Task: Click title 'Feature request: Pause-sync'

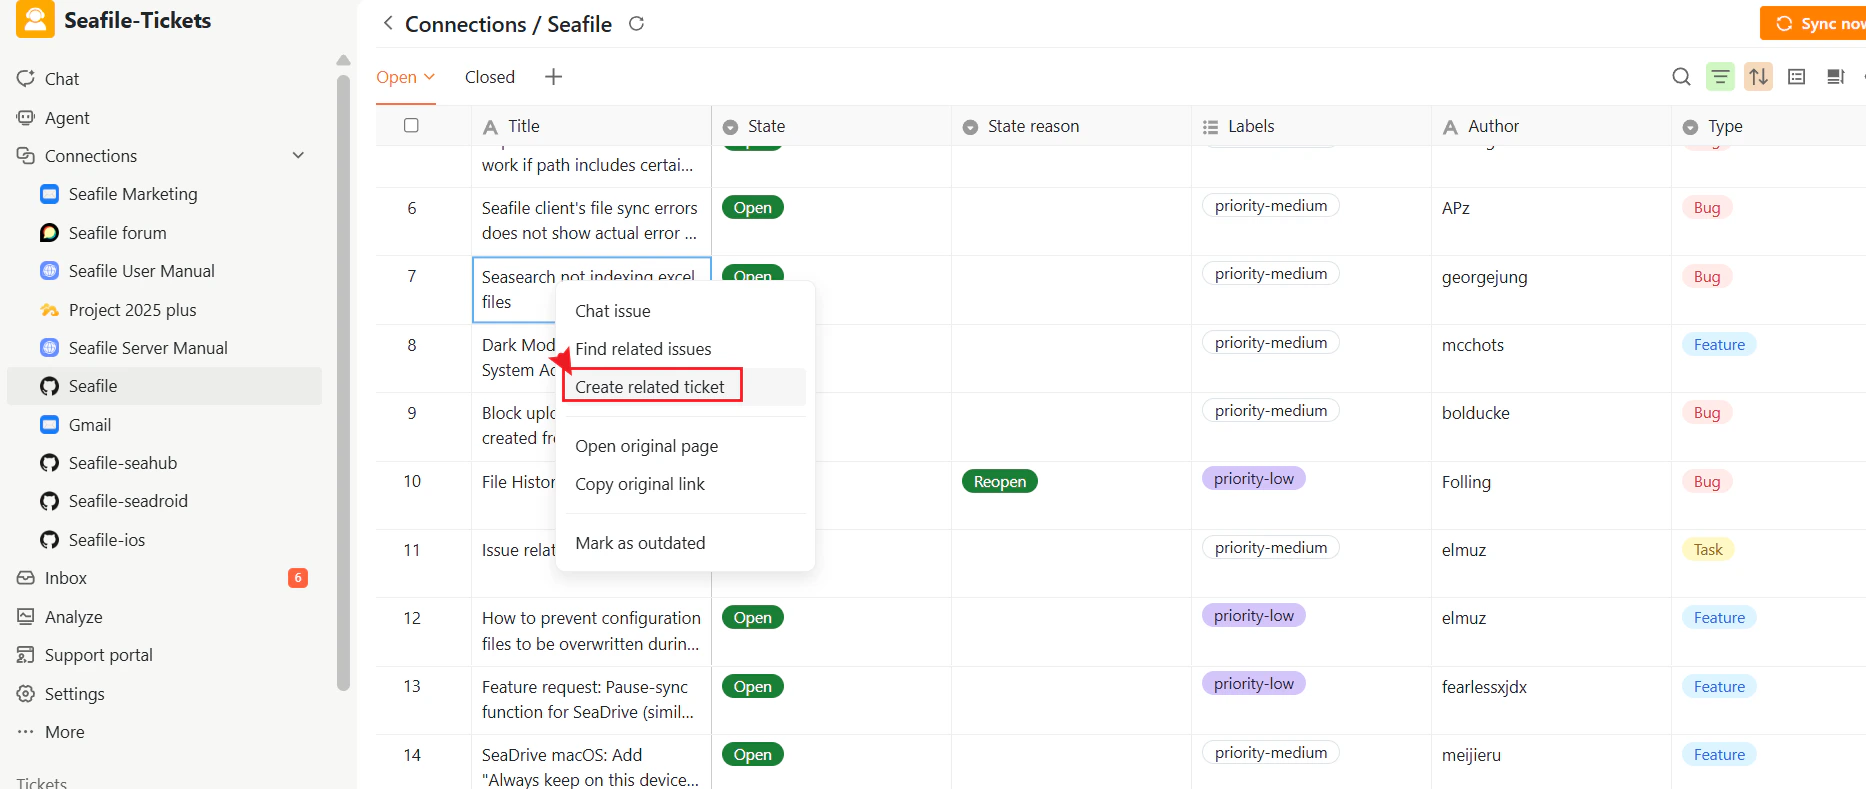Action: 588,699
